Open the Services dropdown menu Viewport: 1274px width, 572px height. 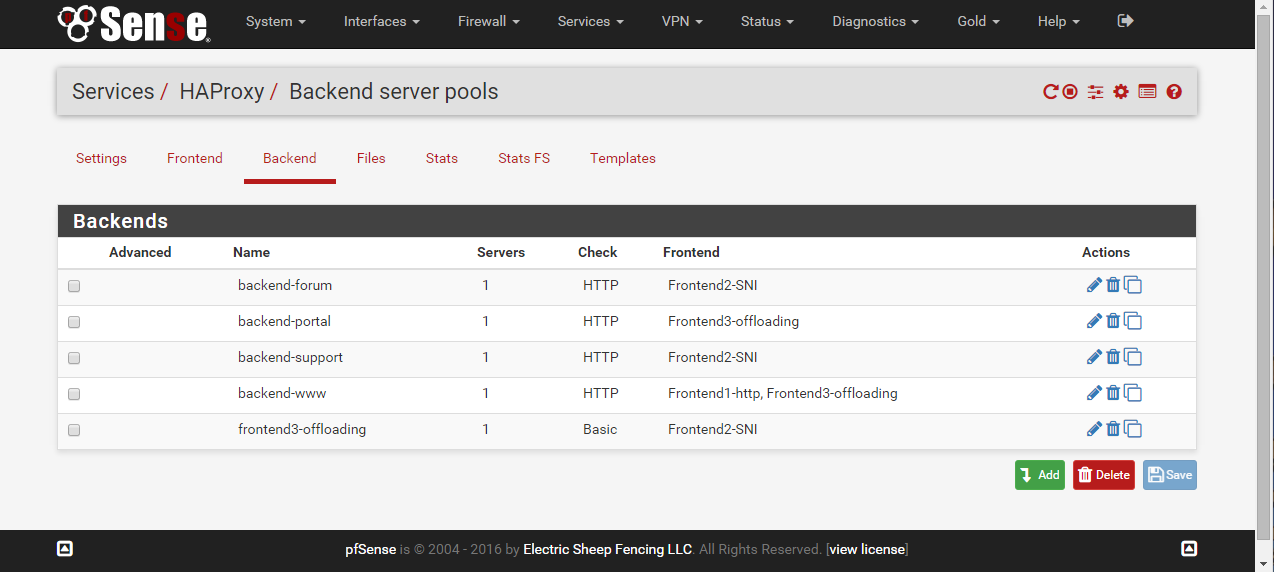pyautogui.click(x=591, y=21)
